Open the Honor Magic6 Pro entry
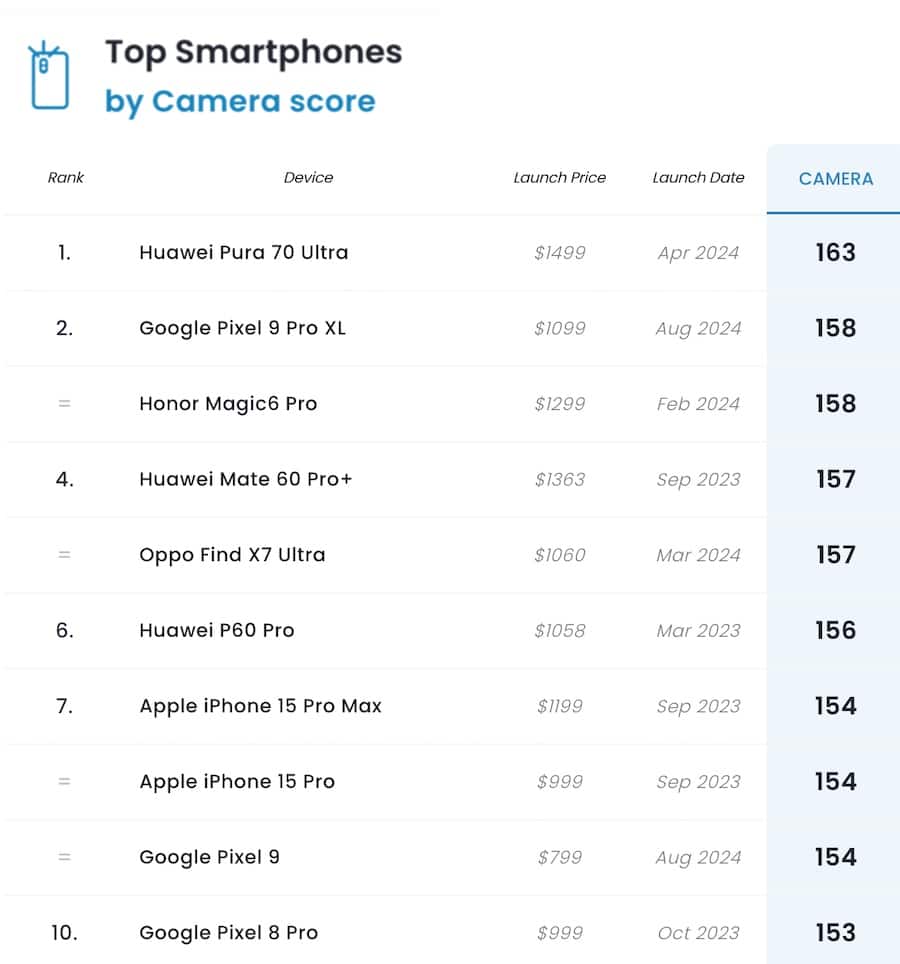The height and width of the screenshot is (964, 900). point(228,404)
